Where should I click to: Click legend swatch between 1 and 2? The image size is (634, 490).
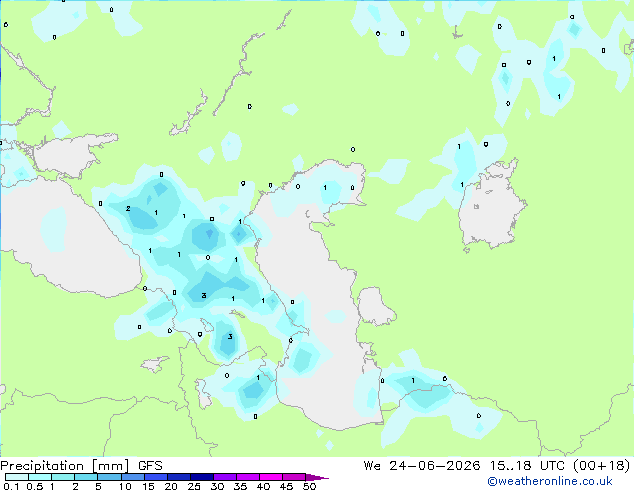point(63,477)
